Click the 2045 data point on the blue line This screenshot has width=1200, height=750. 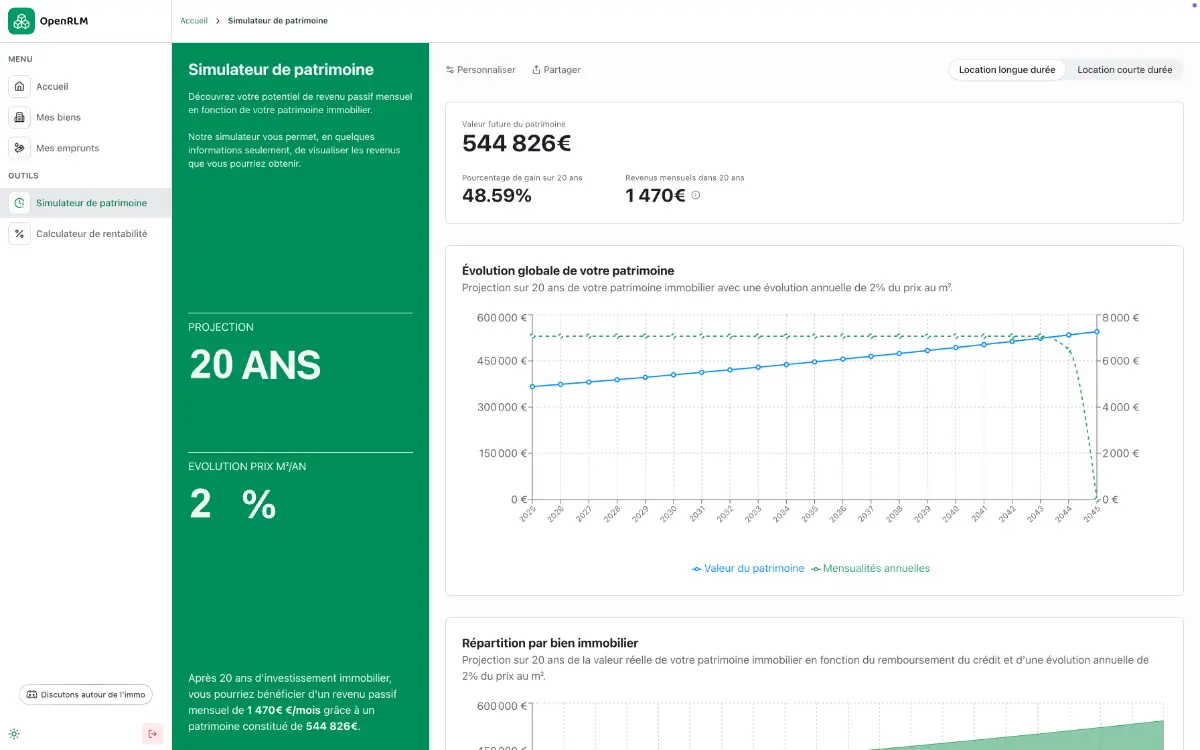(x=1097, y=331)
